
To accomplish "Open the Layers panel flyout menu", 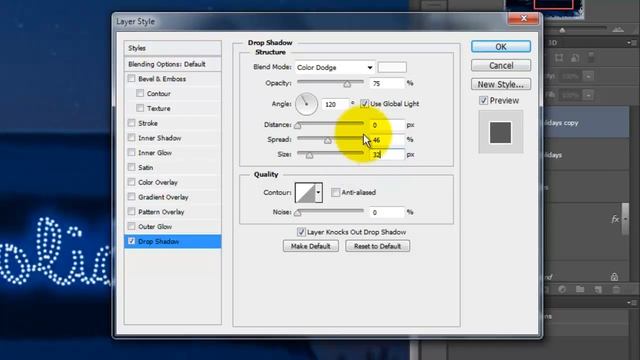I will coord(633,42).
